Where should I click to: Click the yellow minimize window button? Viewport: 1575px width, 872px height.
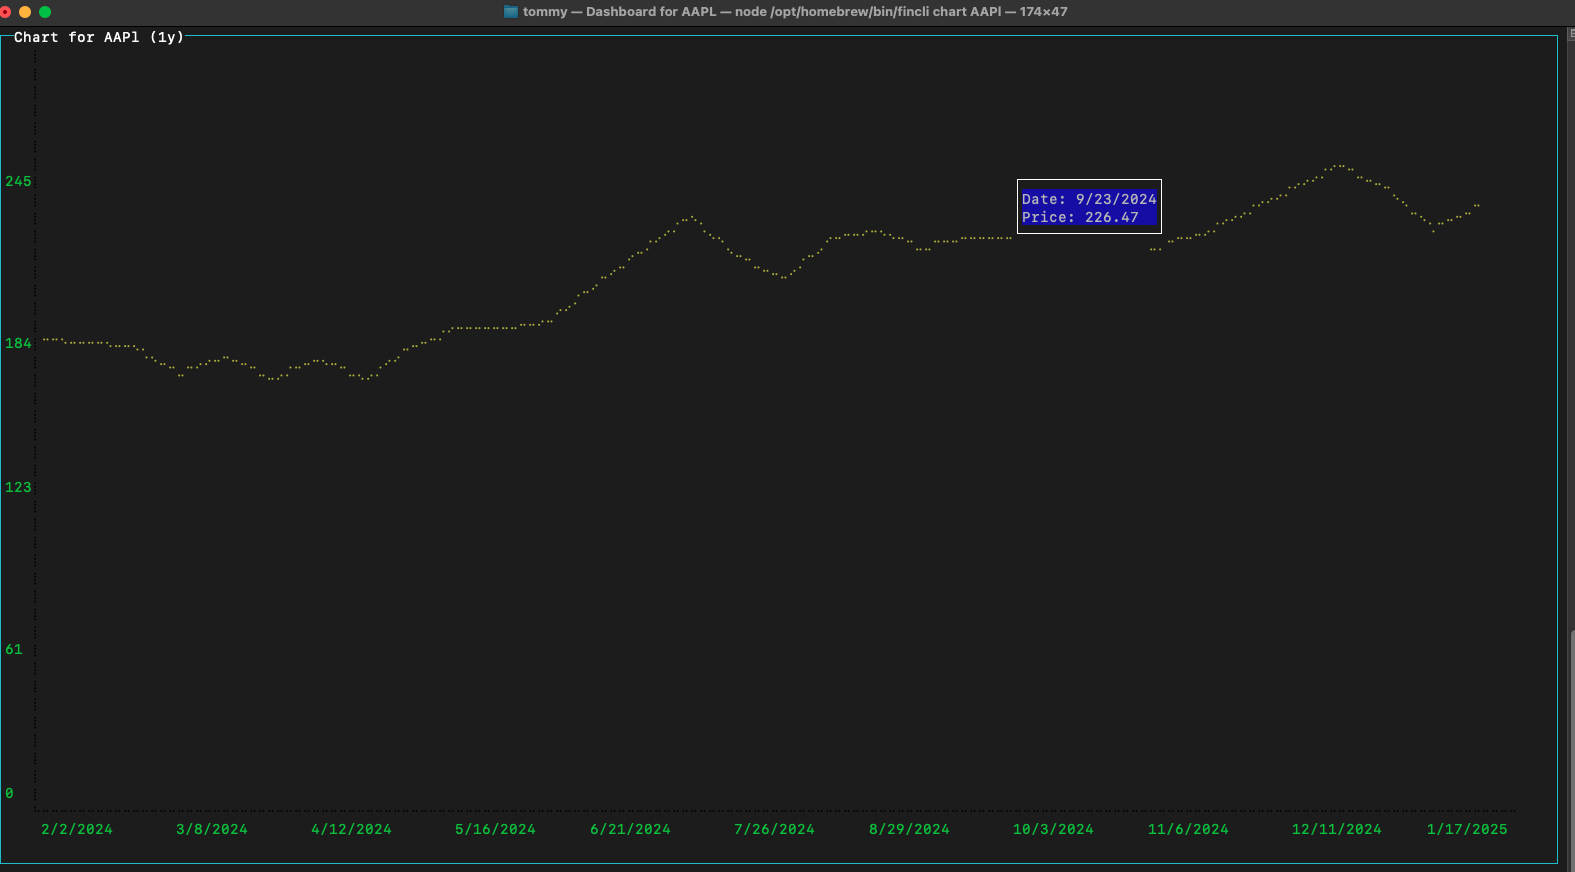coord(25,12)
